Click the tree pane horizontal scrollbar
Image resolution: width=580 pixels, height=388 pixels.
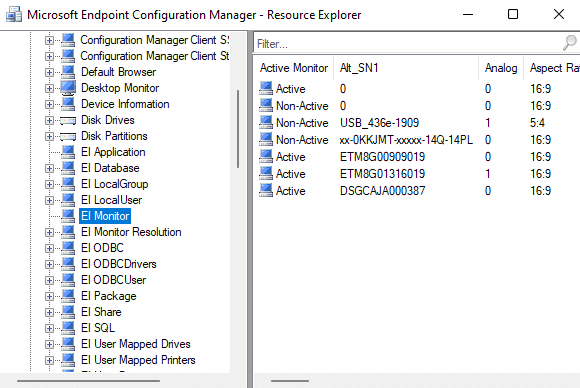click(x=88, y=381)
